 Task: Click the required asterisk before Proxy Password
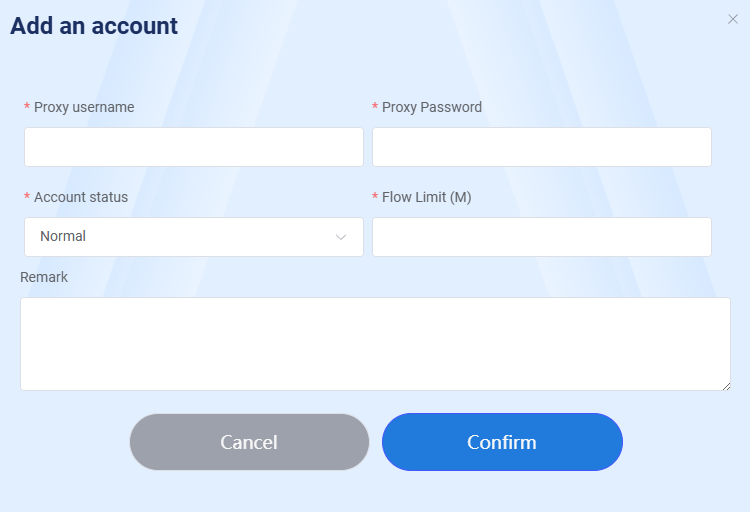tap(375, 106)
